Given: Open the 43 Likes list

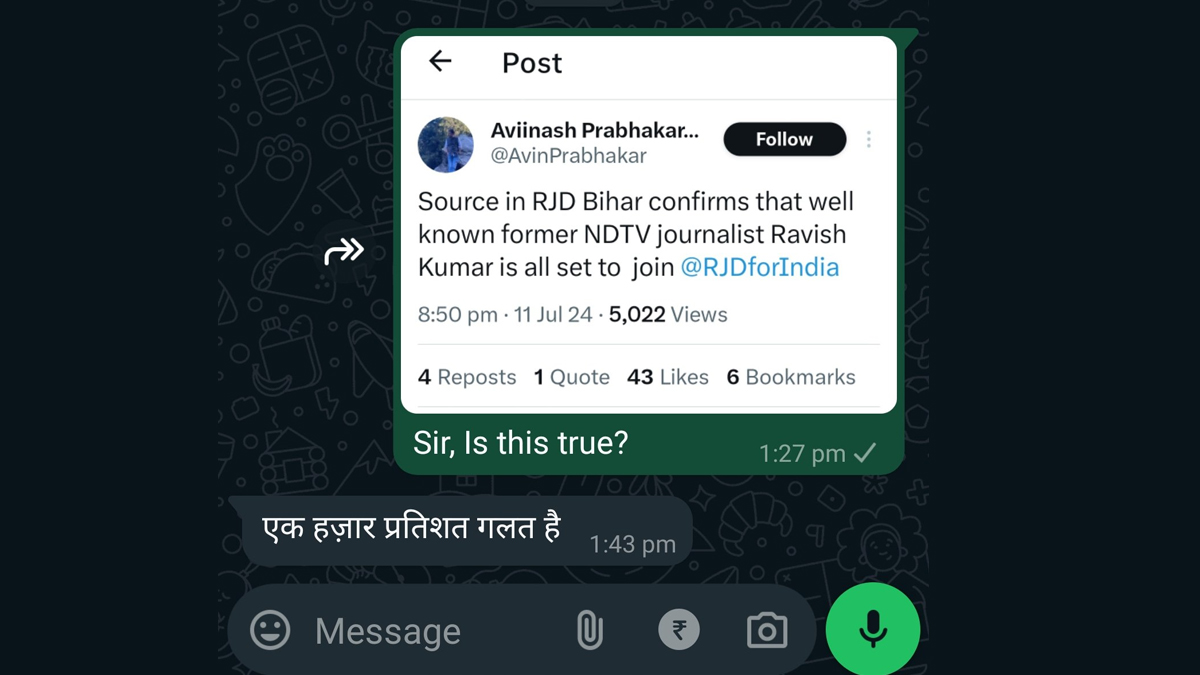Looking at the screenshot, I should (x=668, y=377).
